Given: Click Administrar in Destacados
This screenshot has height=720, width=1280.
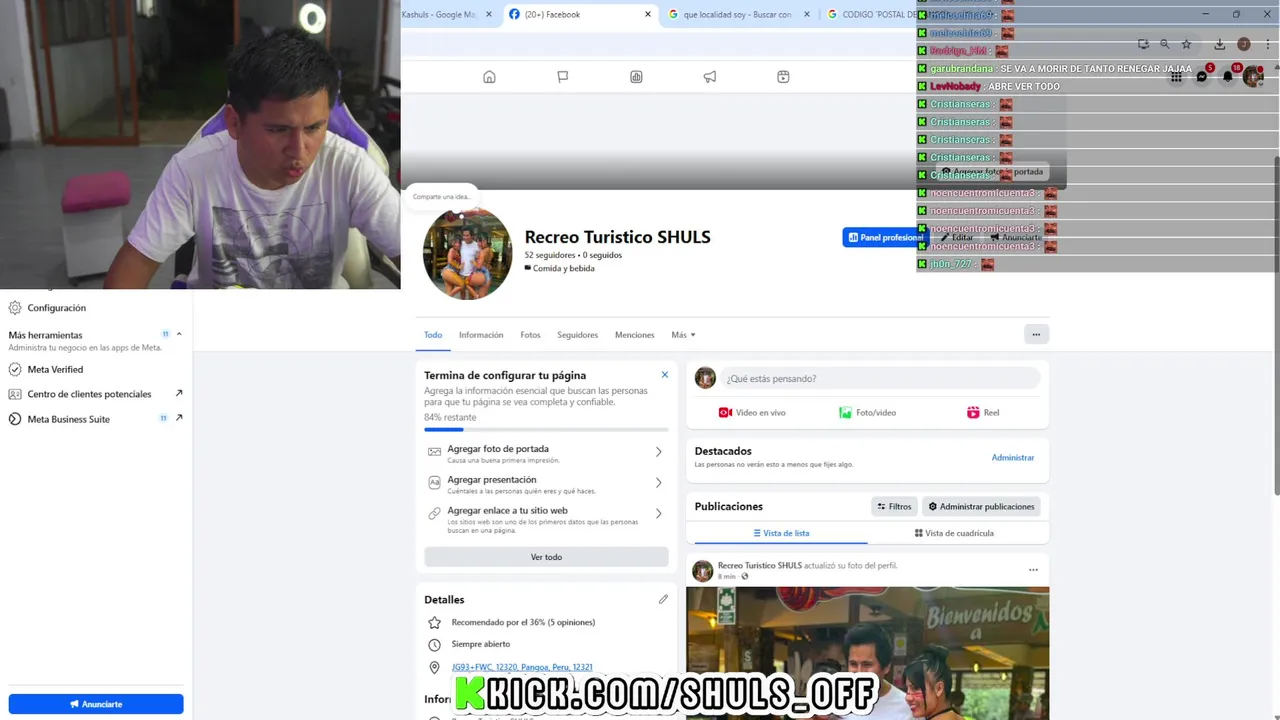Looking at the screenshot, I should point(1013,457).
